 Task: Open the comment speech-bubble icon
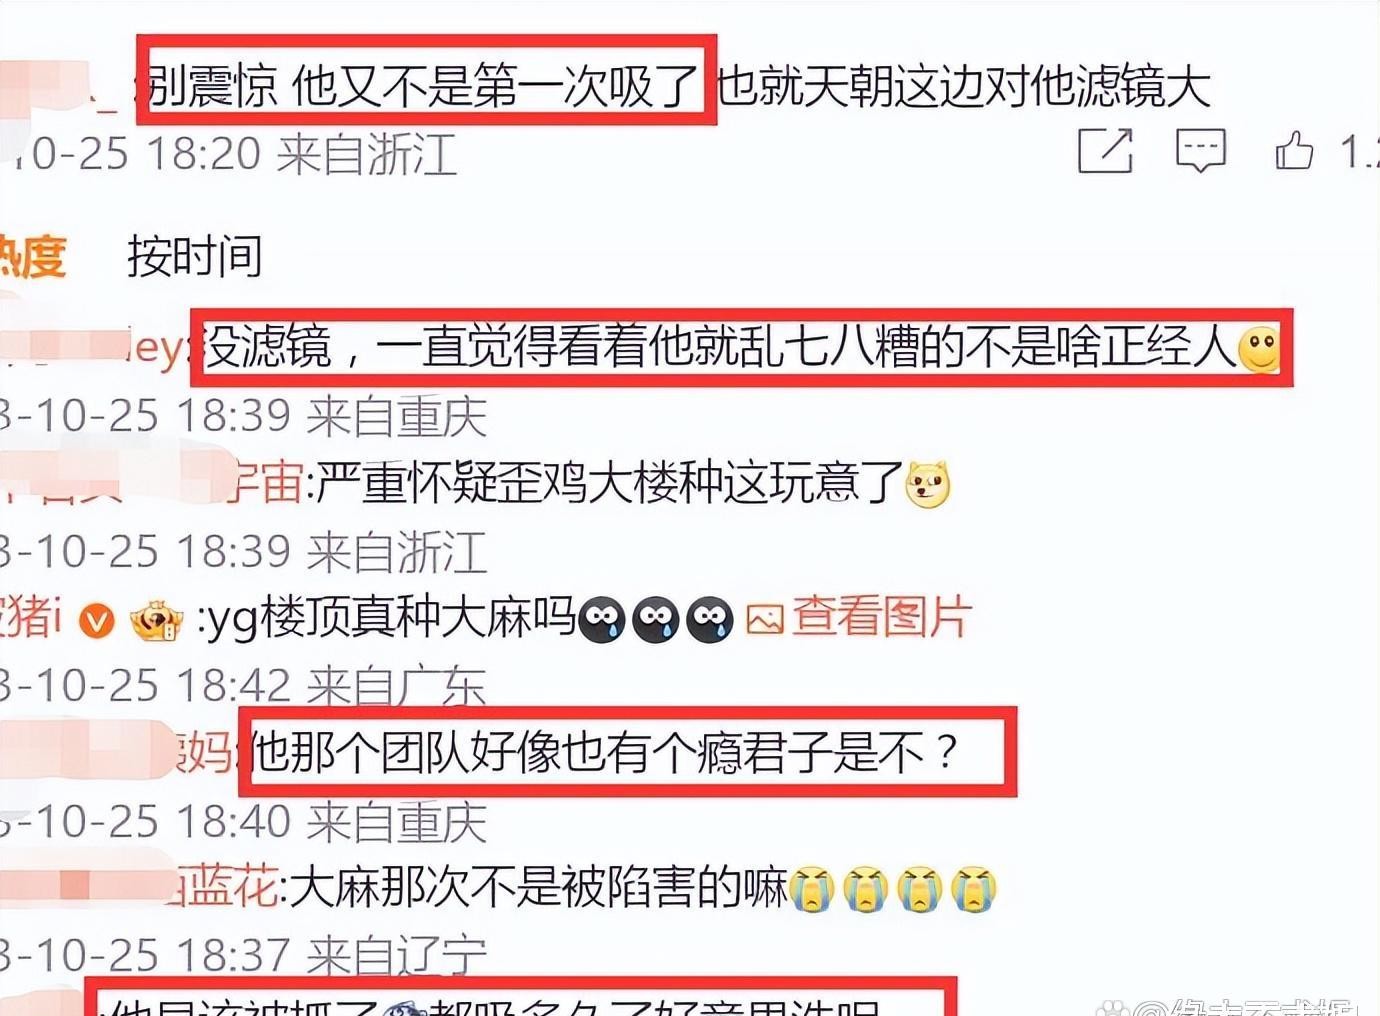tap(1200, 152)
